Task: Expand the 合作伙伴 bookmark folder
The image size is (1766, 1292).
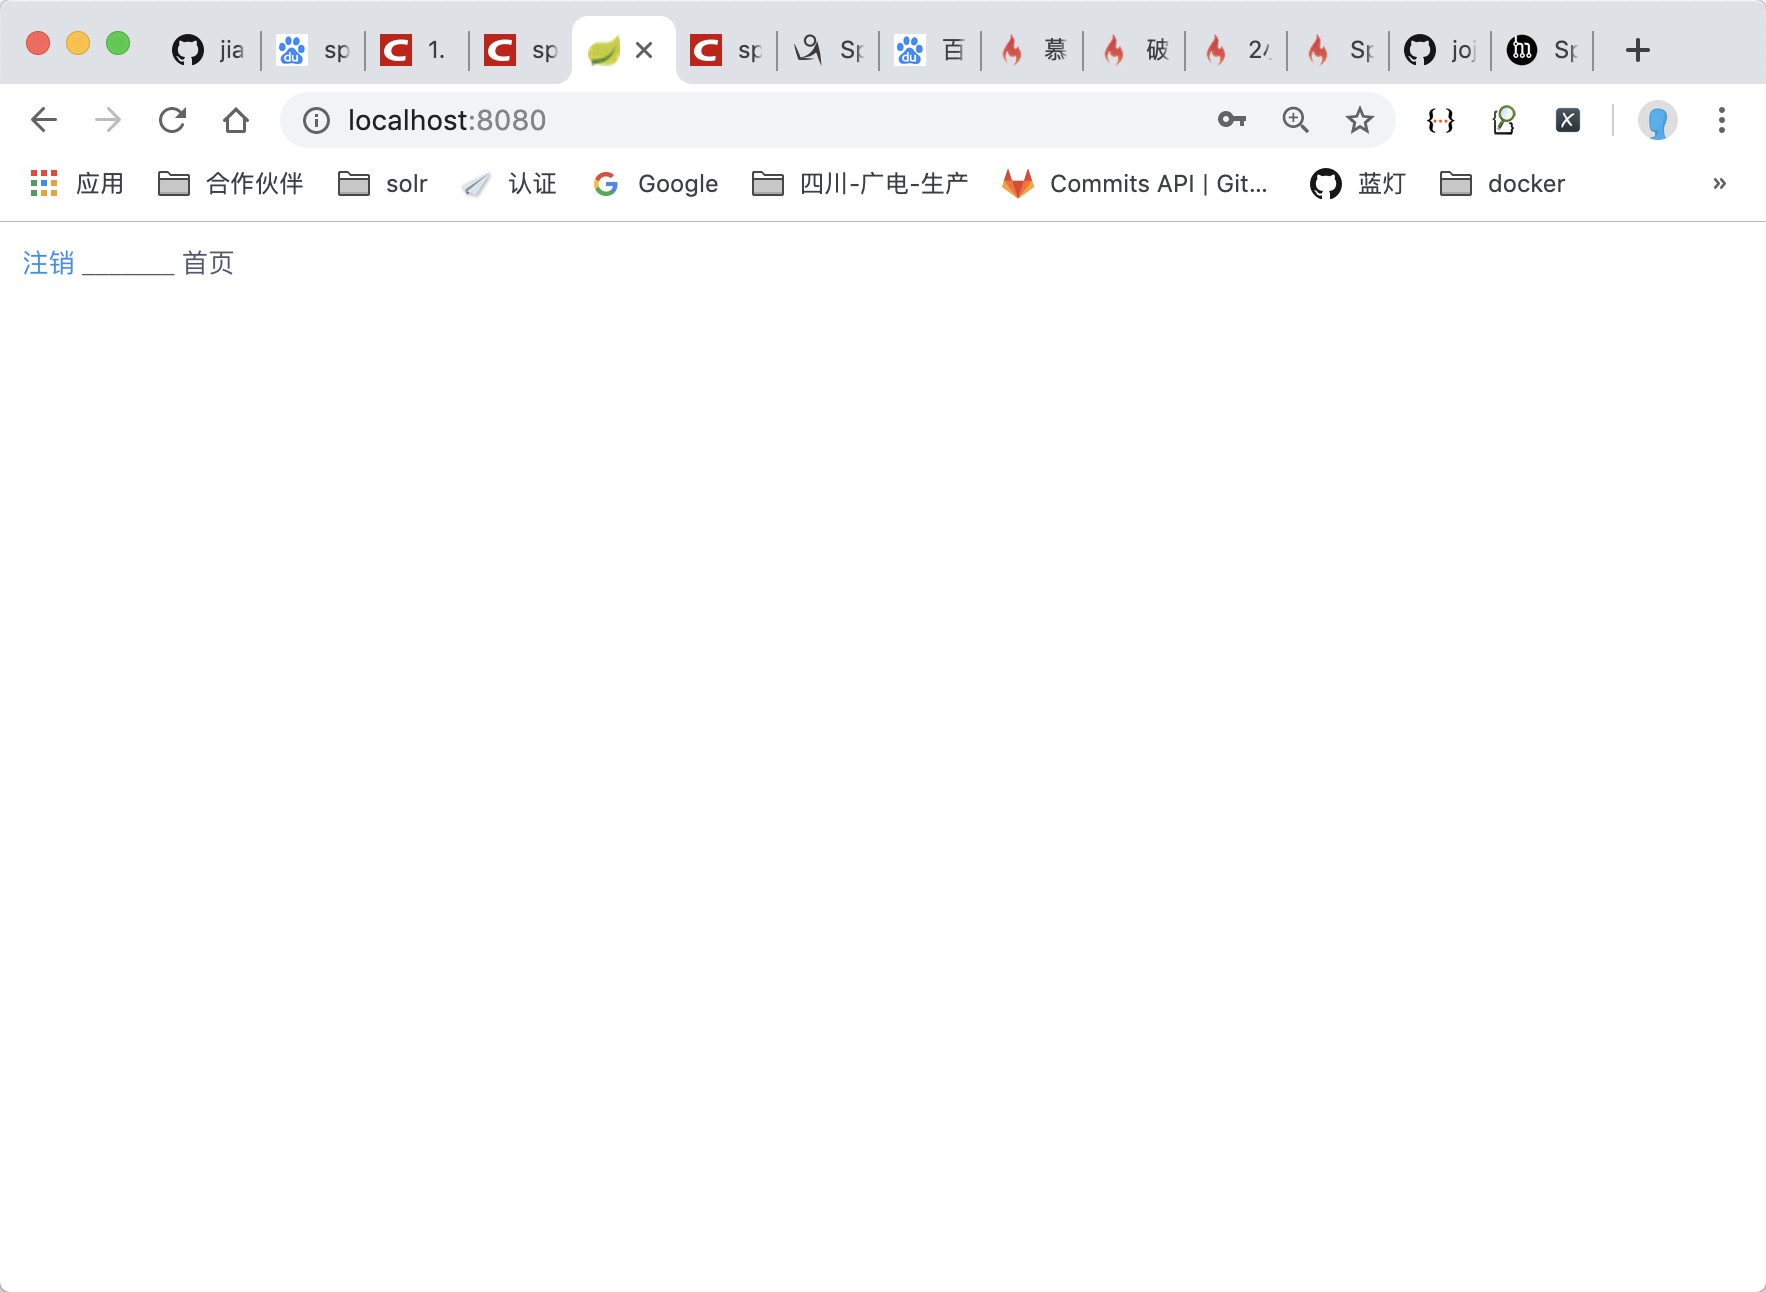Action: [231, 184]
